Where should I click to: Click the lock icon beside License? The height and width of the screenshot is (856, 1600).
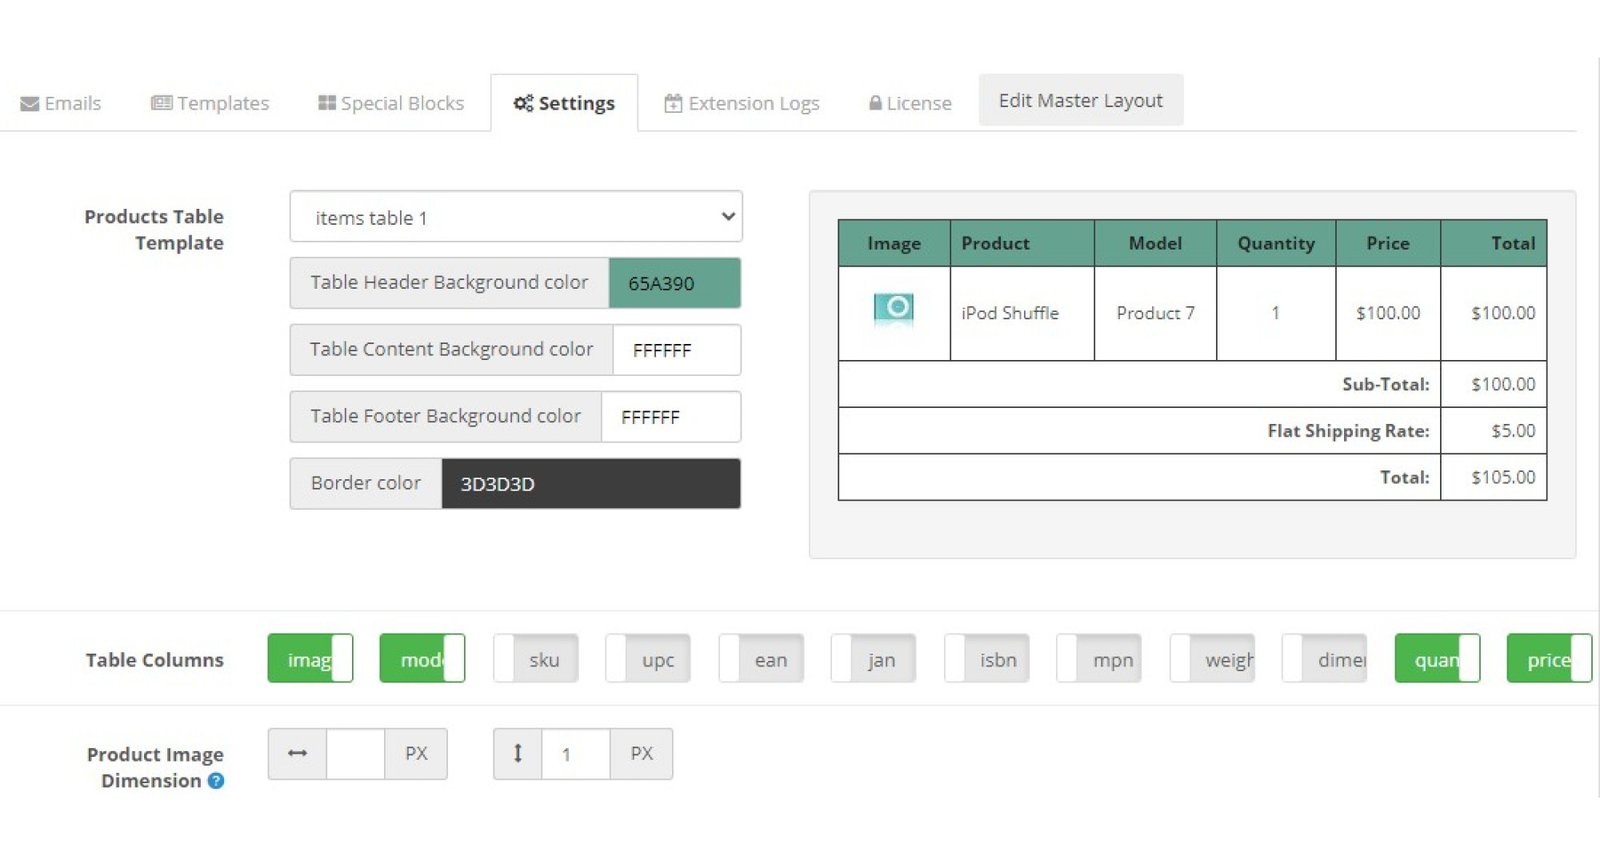point(875,103)
